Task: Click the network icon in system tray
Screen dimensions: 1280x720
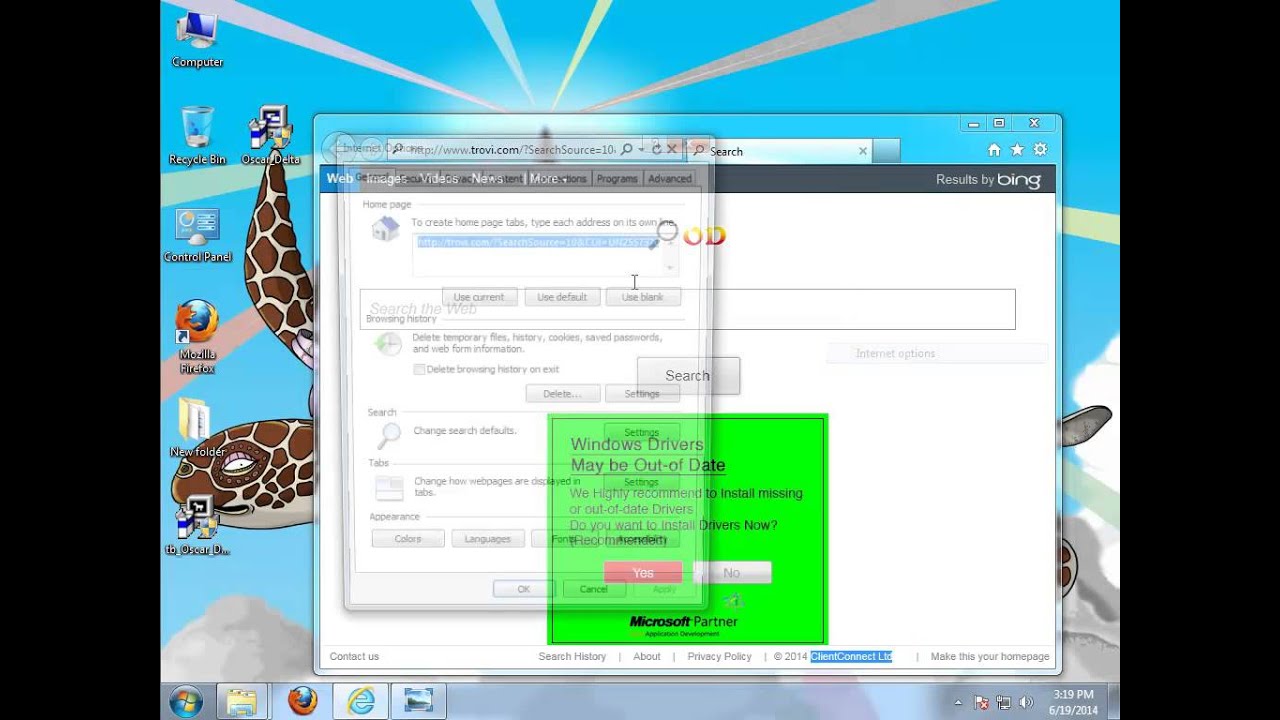Action: [1004, 702]
